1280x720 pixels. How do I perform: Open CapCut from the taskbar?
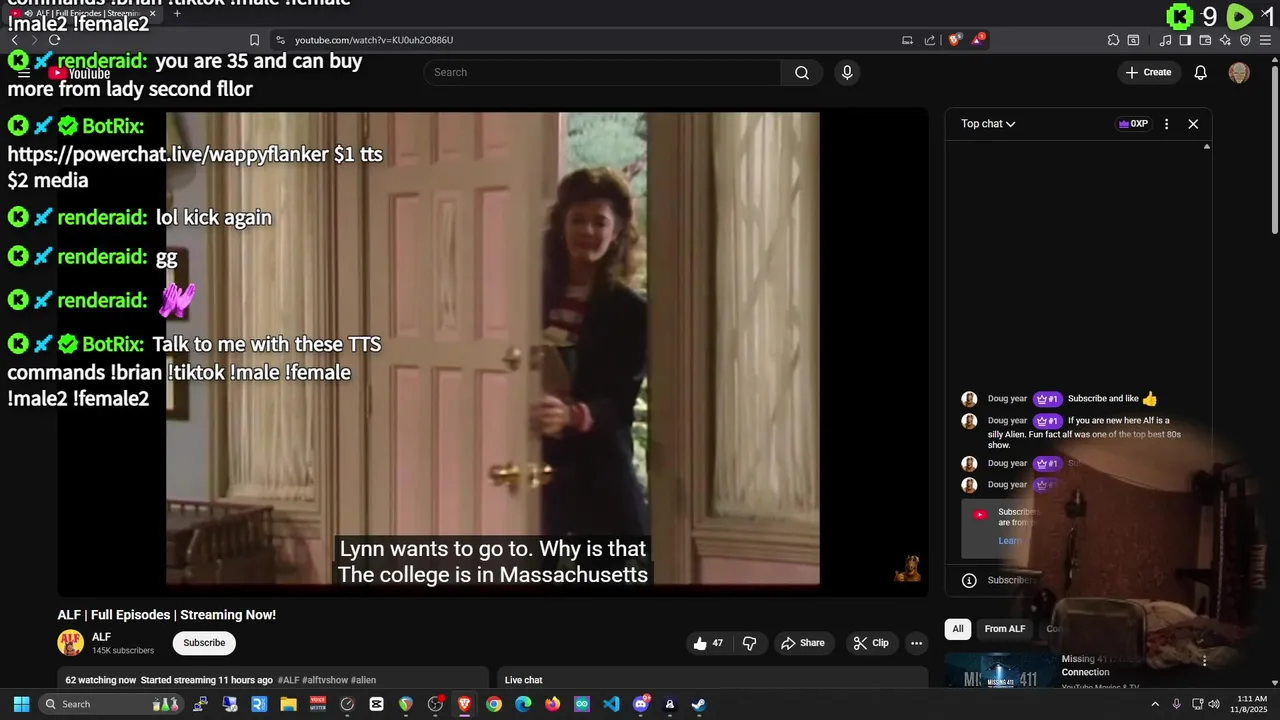(376, 704)
